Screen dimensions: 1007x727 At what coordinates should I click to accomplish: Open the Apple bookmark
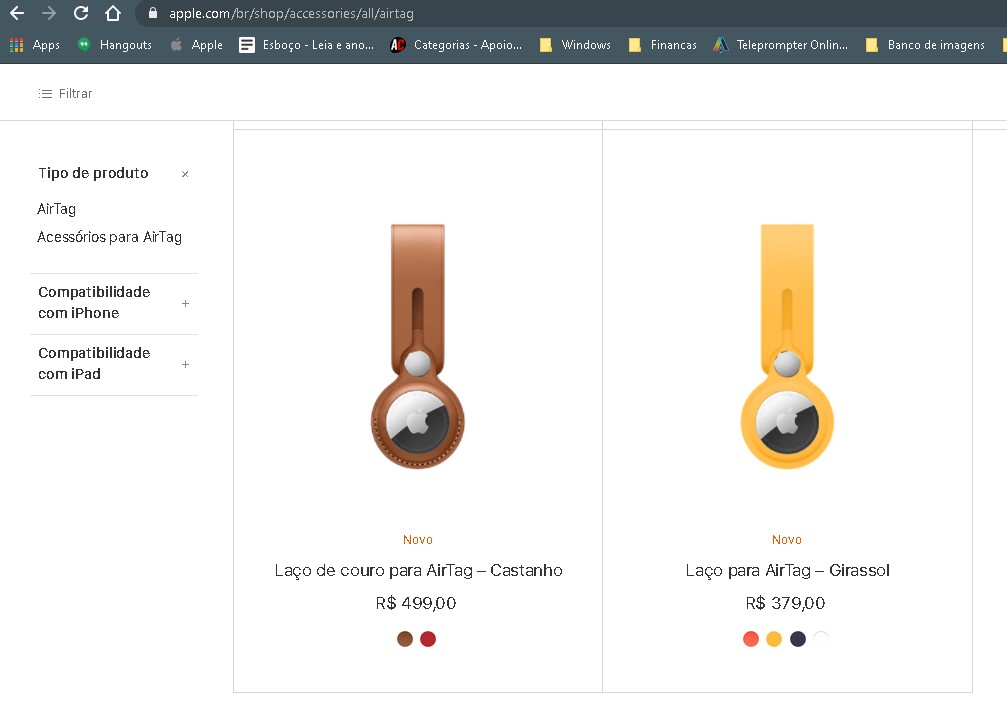(x=197, y=44)
